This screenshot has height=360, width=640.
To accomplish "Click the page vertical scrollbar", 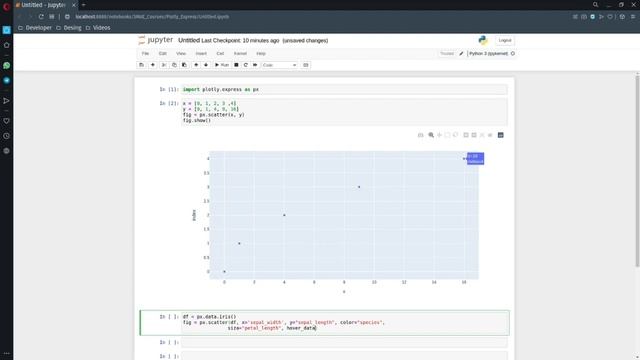I will 637,171.
